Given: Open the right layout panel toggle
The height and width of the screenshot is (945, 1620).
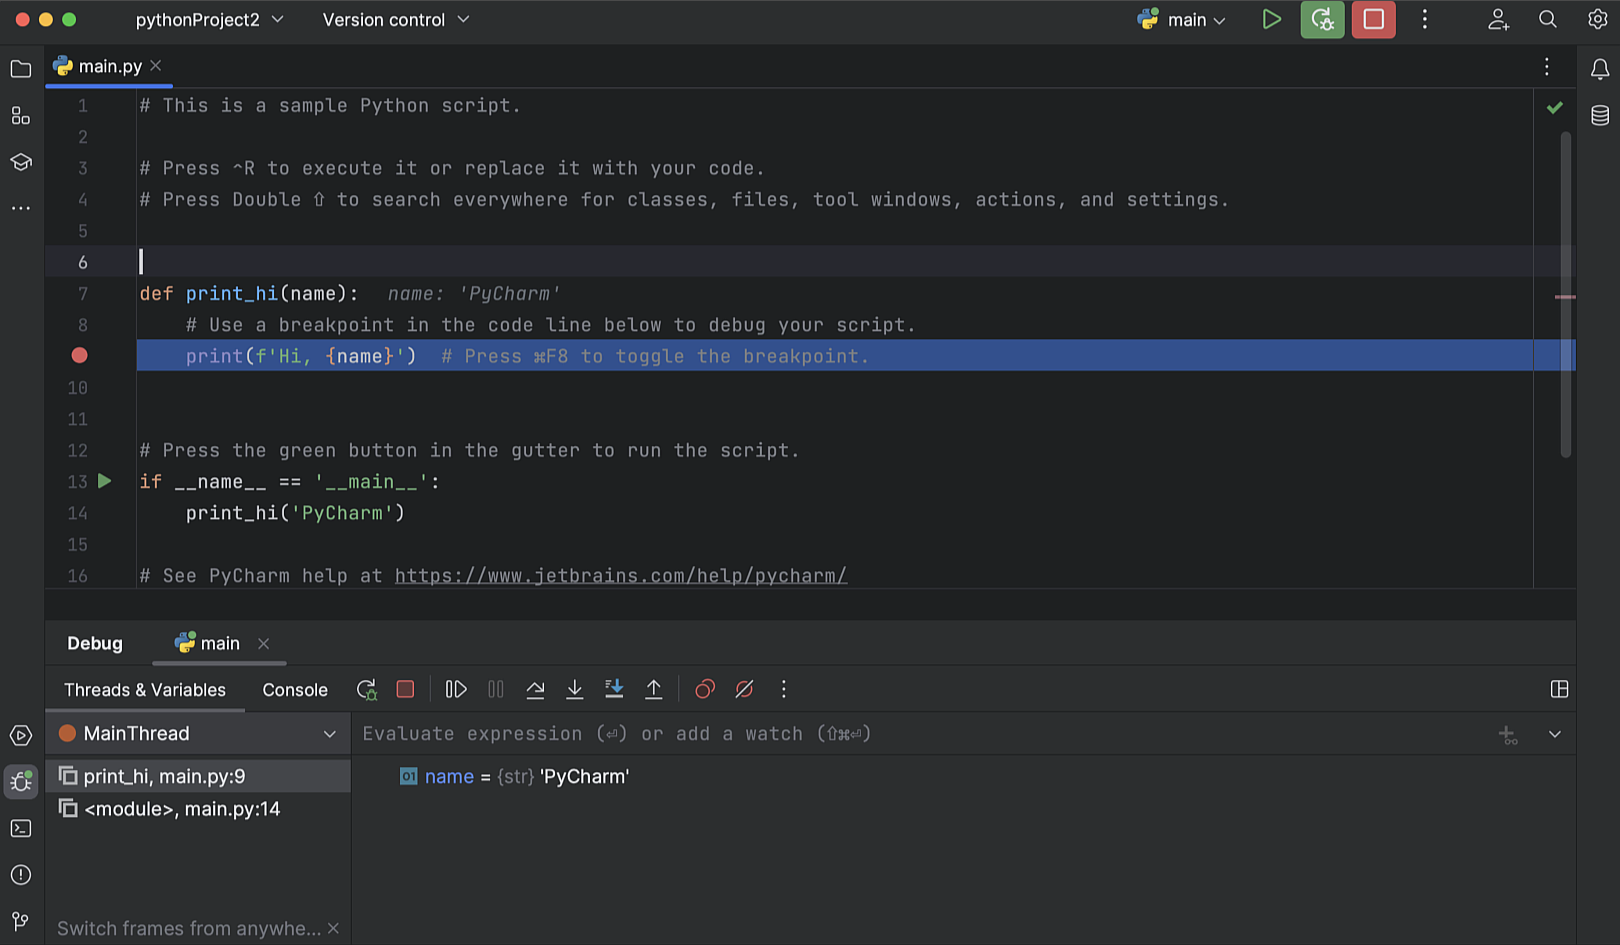Looking at the screenshot, I should click(1560, 689).
